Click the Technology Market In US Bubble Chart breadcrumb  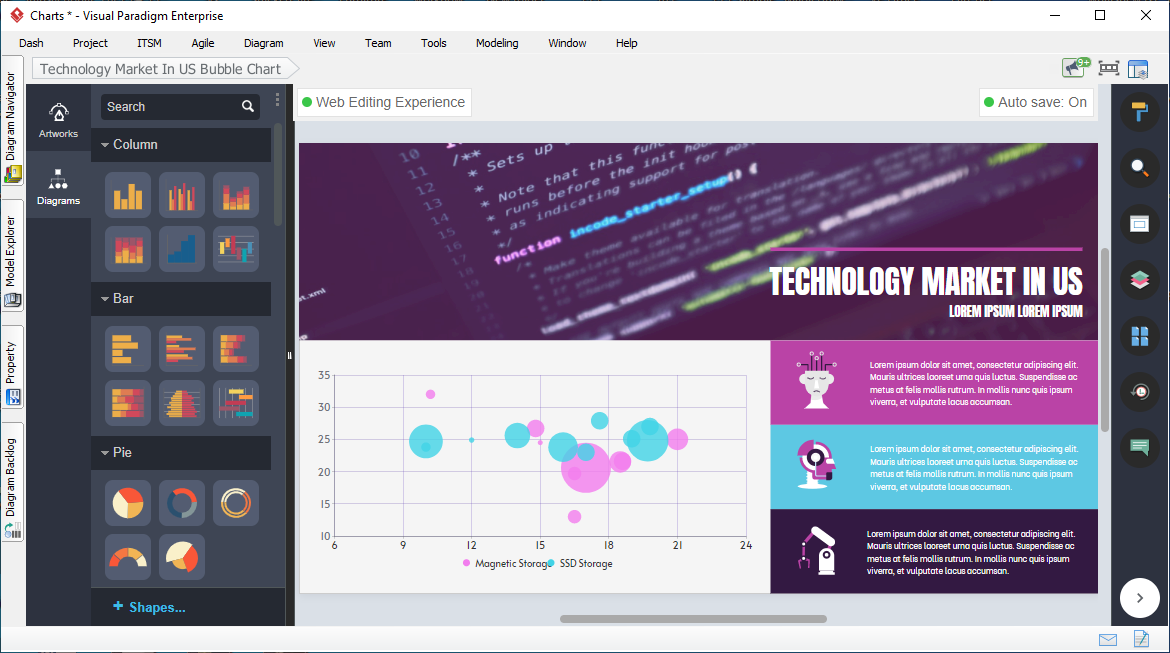(x=164, y=69)
